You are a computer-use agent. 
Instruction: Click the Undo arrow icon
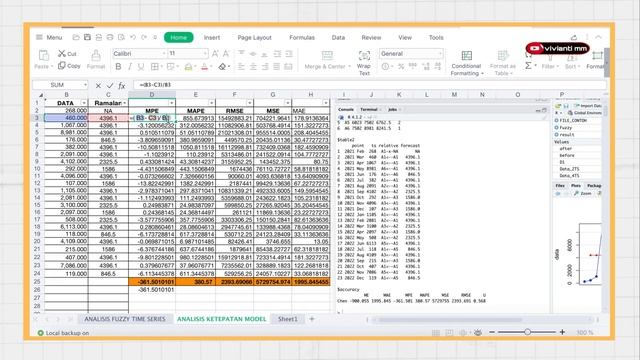point(133,38)
